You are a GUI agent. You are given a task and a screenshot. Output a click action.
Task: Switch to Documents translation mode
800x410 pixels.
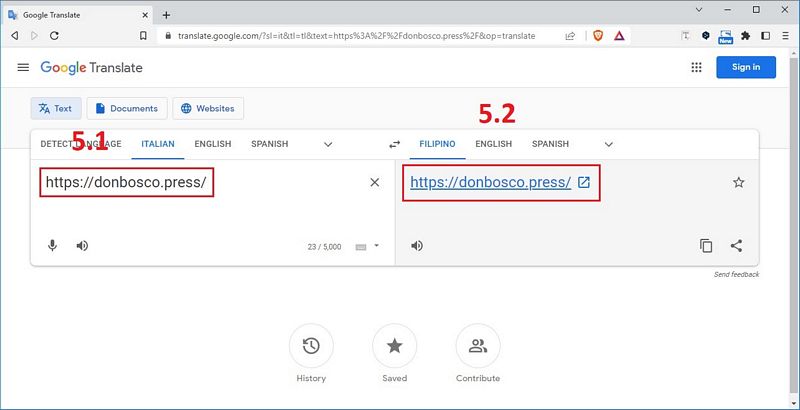click(126, 108)
